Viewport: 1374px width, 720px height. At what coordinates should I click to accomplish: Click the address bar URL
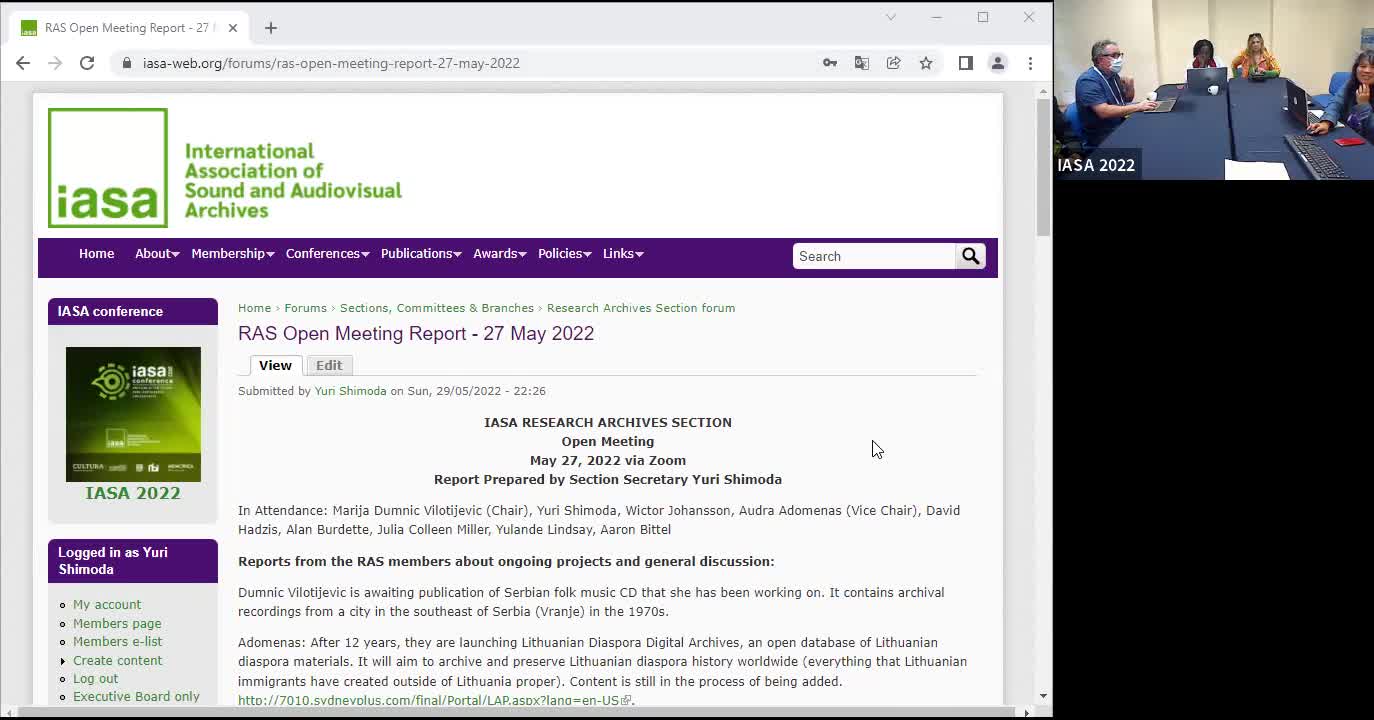(x=331, y=63)
